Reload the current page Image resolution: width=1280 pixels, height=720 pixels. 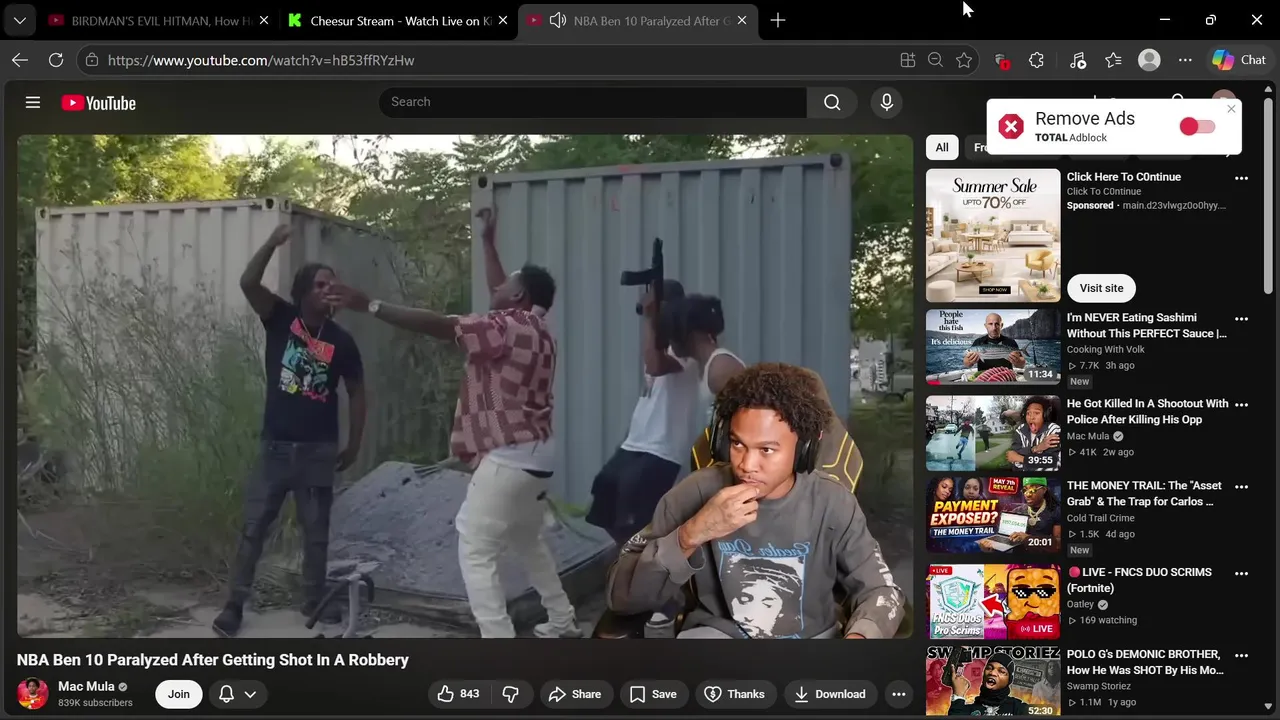56,60
